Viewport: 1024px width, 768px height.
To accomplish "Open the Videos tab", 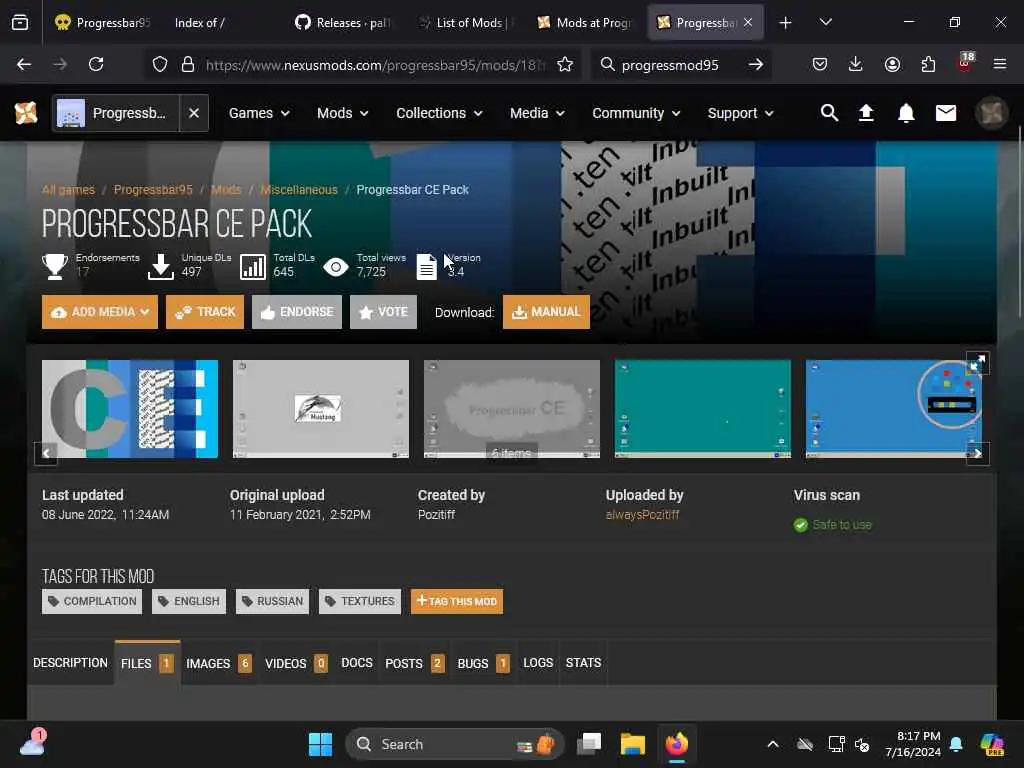I will [296, 663].
